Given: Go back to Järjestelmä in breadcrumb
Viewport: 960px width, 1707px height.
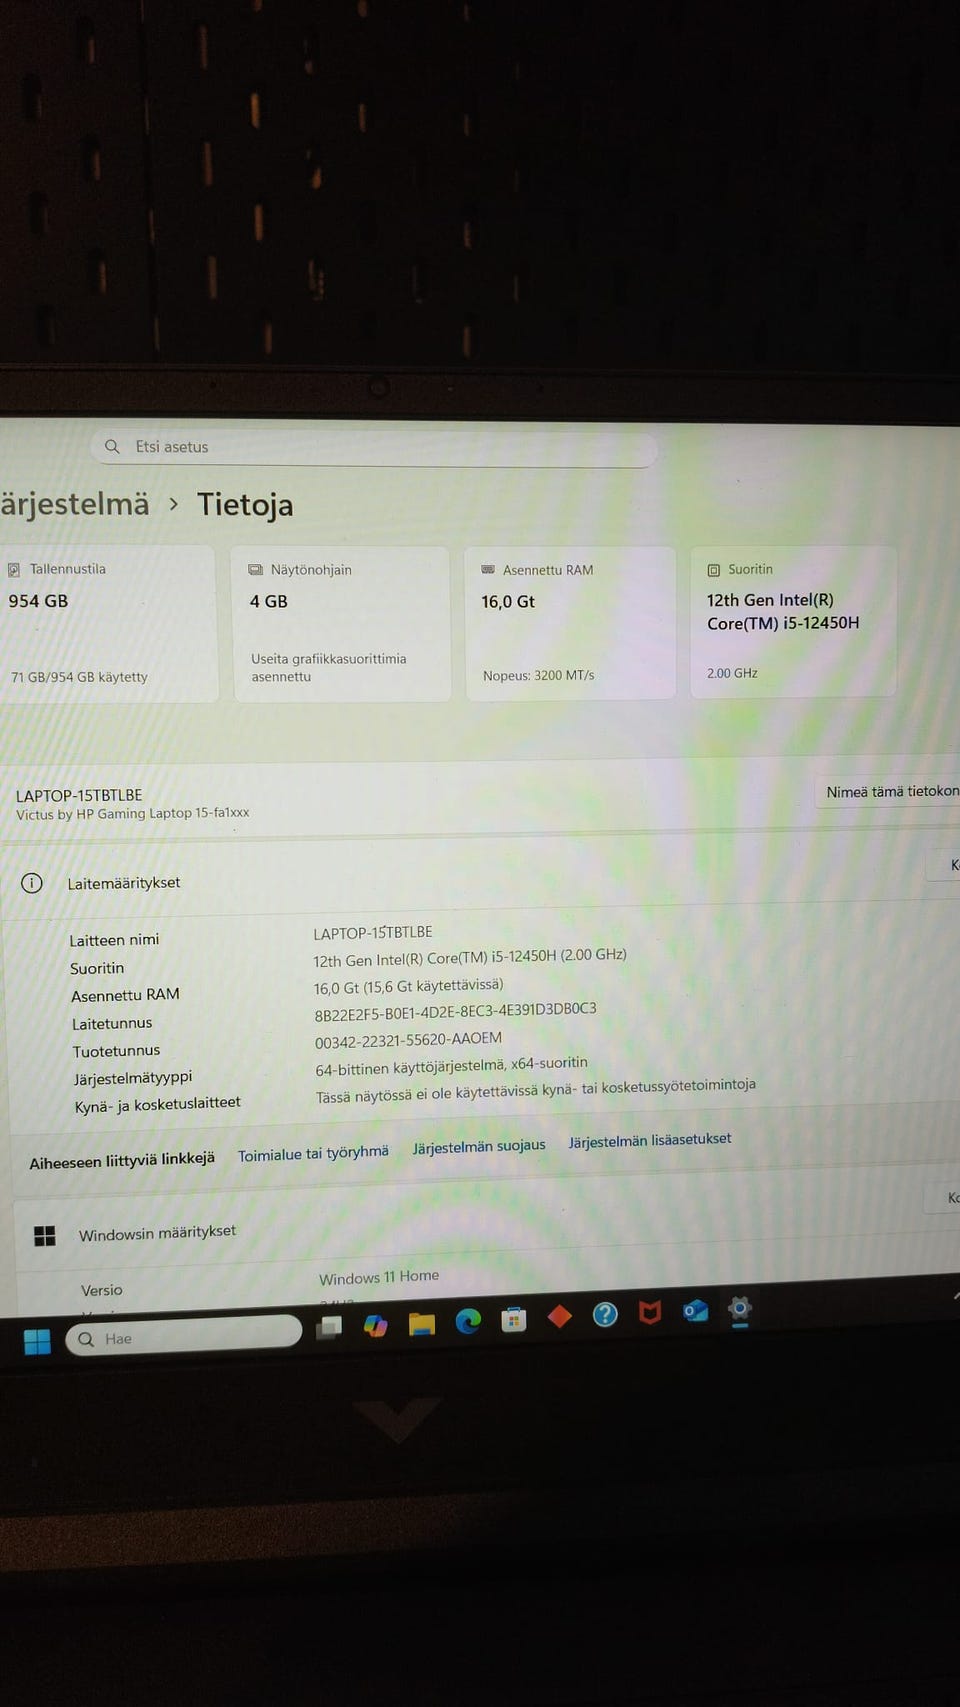Looking at the screenshot, I should click(x=74, y=504).
